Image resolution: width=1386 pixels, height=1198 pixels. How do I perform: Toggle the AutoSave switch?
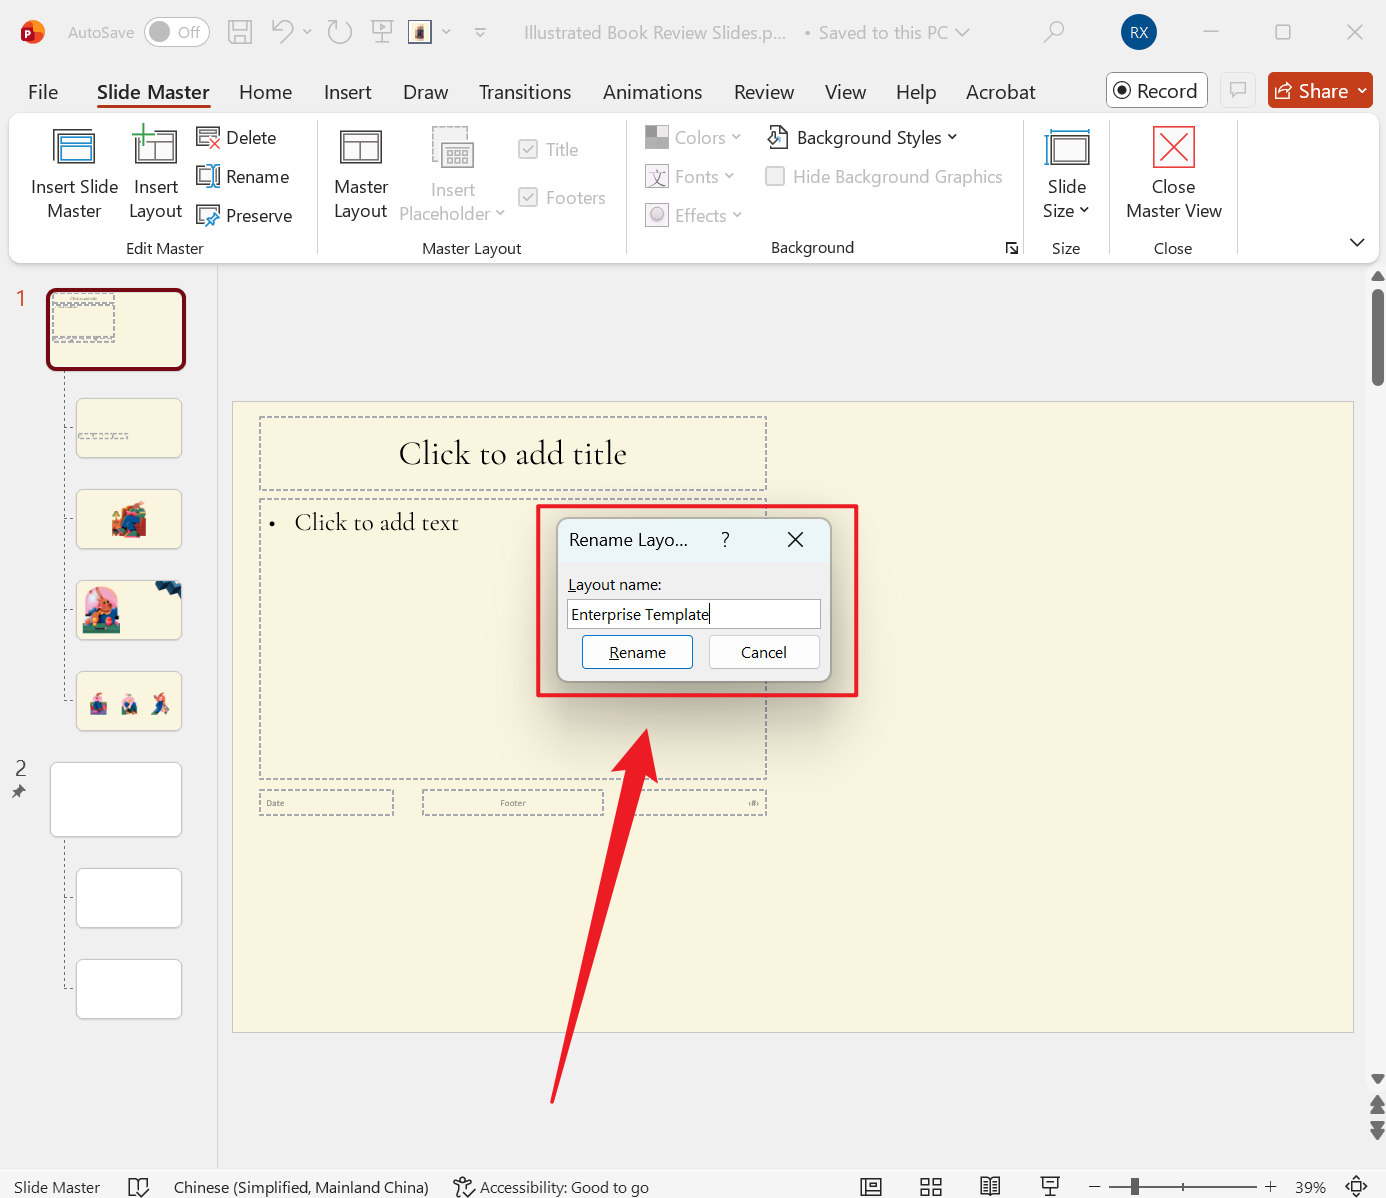176,33
